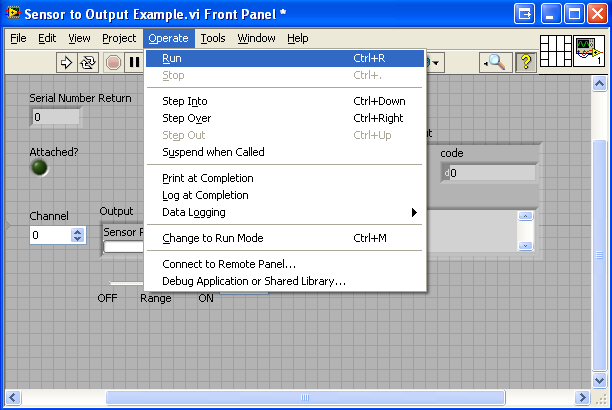Select Run from Operate menu
612x410 pixels.
(284, 58)
